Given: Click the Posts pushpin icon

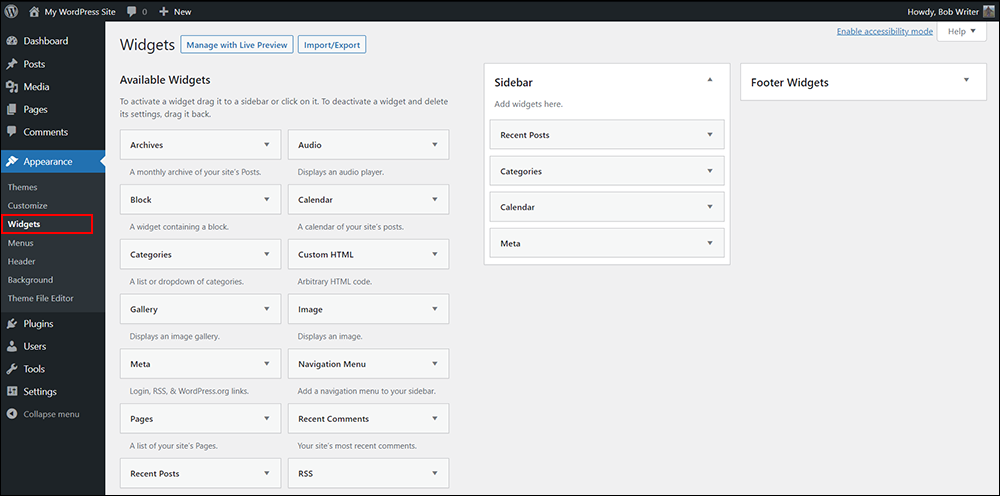Looking at the screenshot, I should (x=11, y=64).
